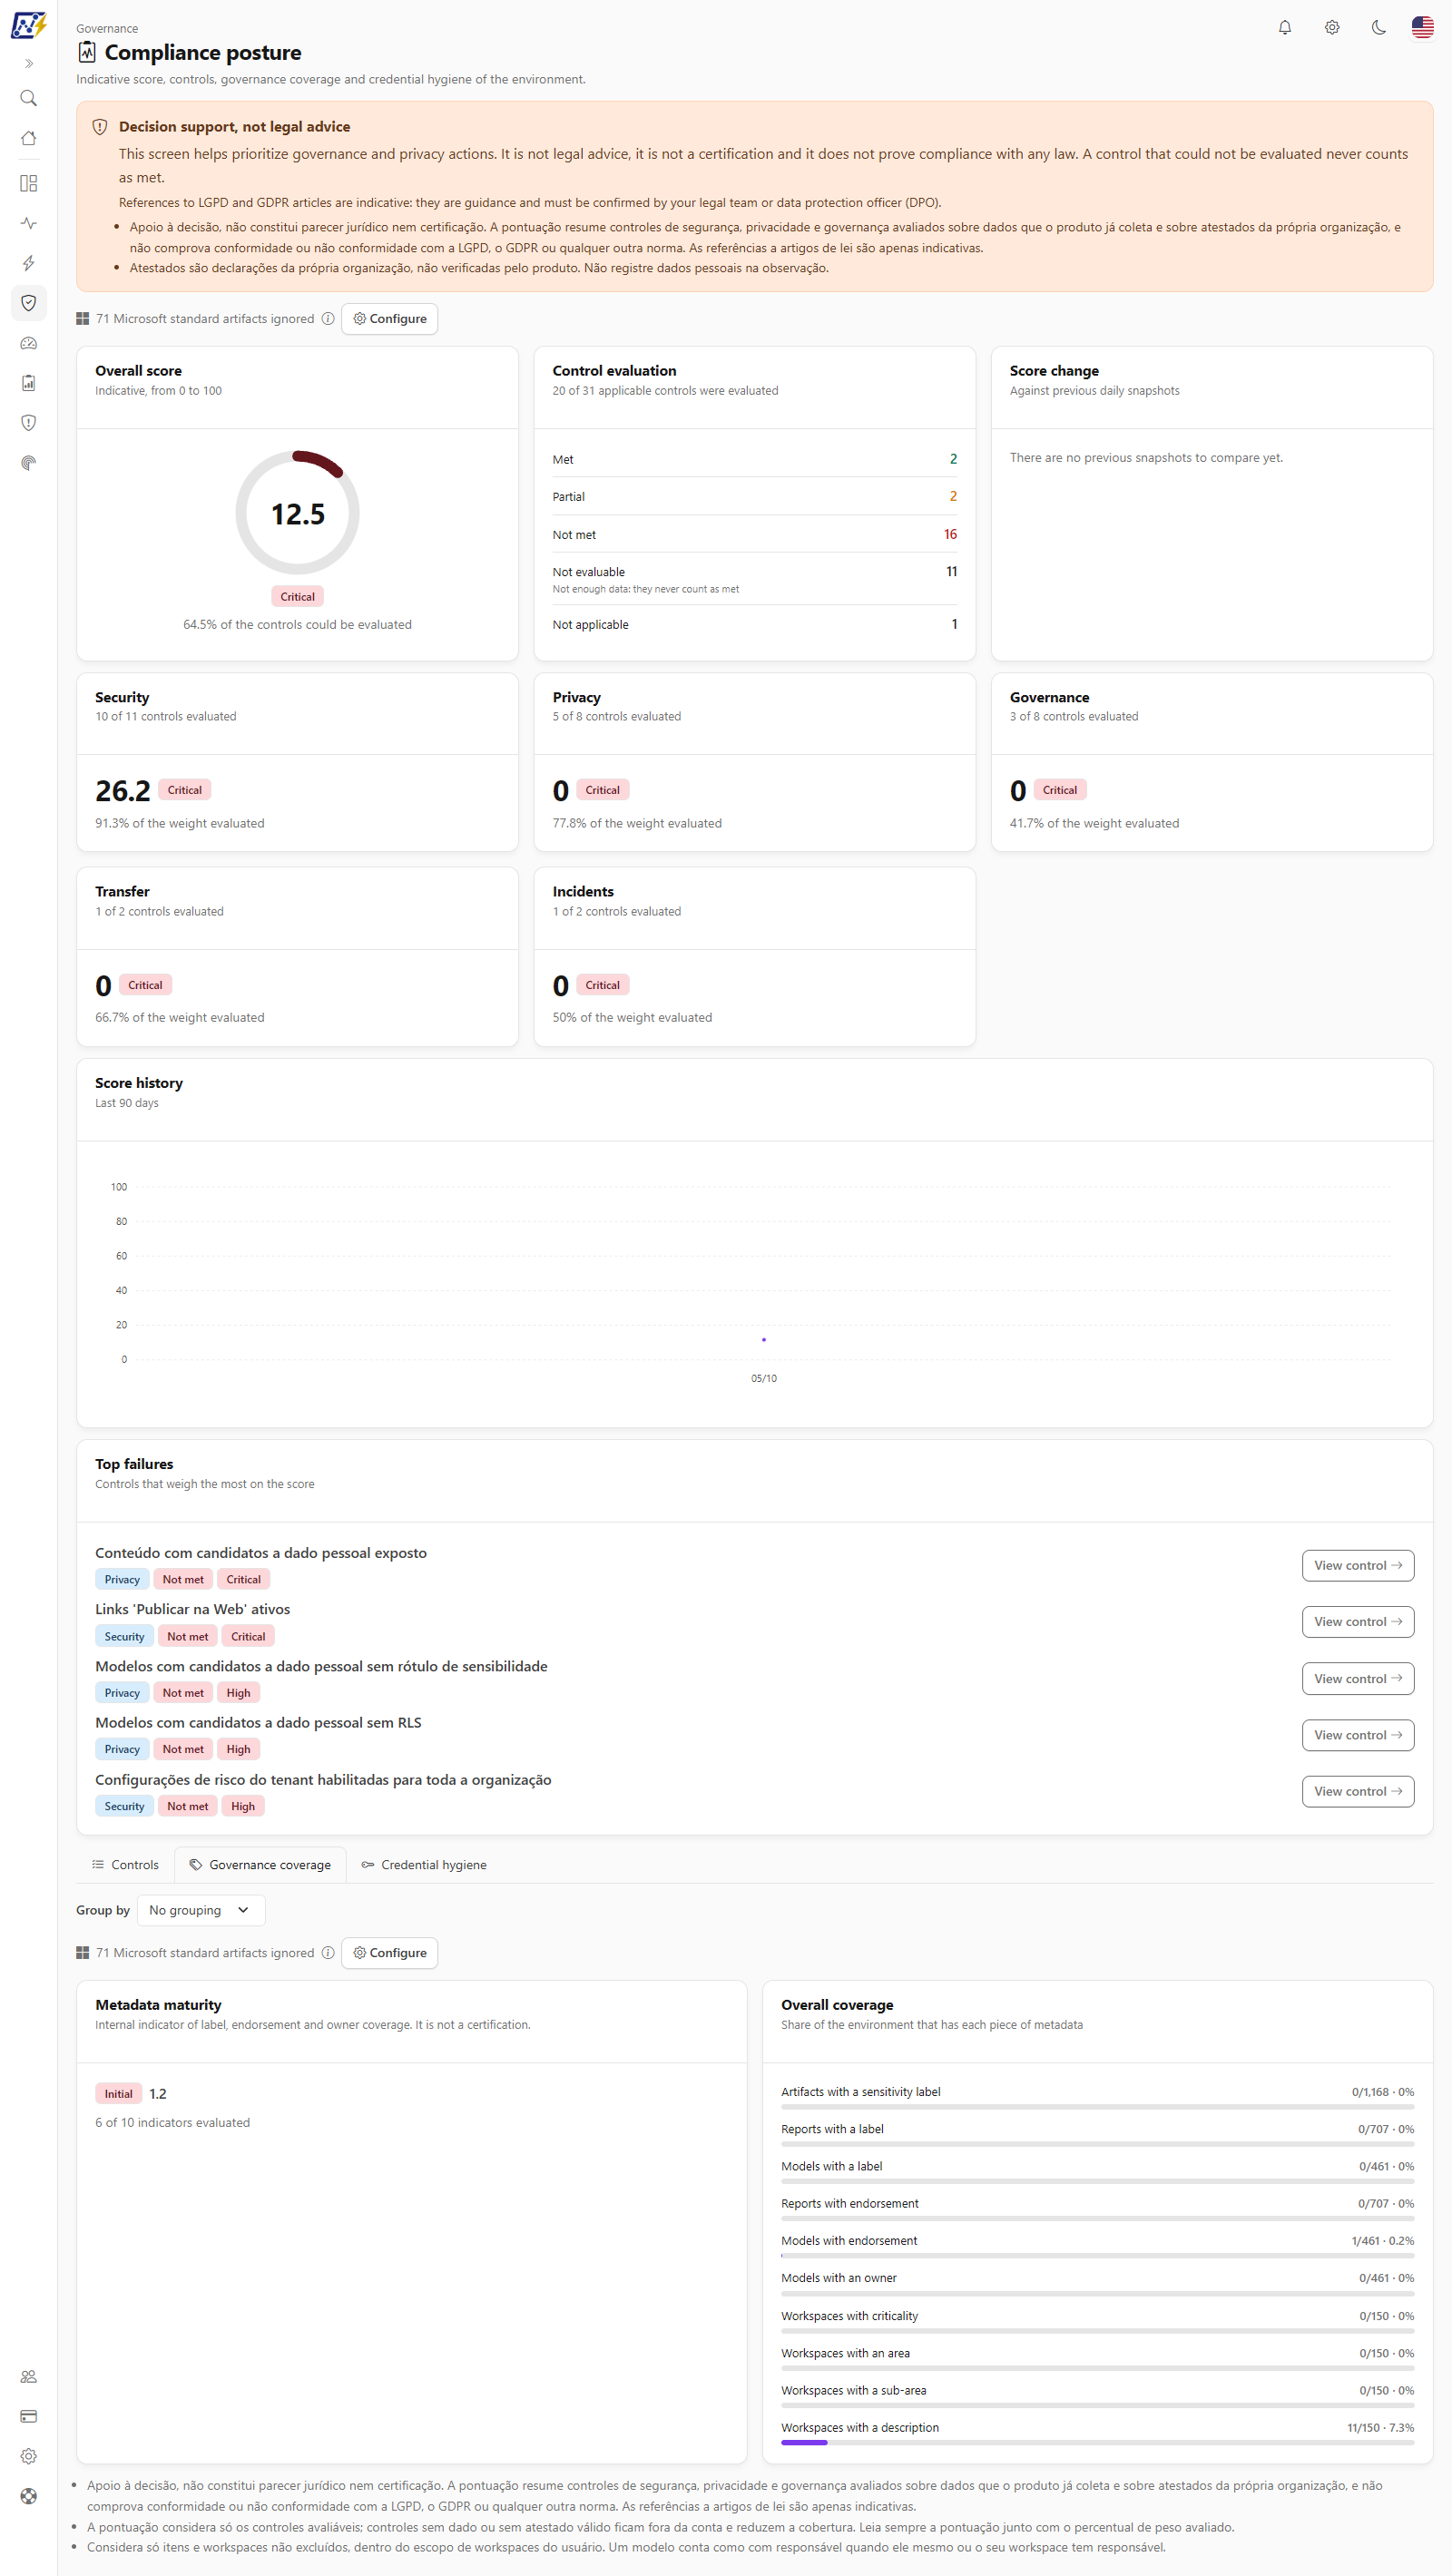Go to the Home house icon
Image resolution: width=1452 pixels, height=2576 pixels.
click(28, 138)
